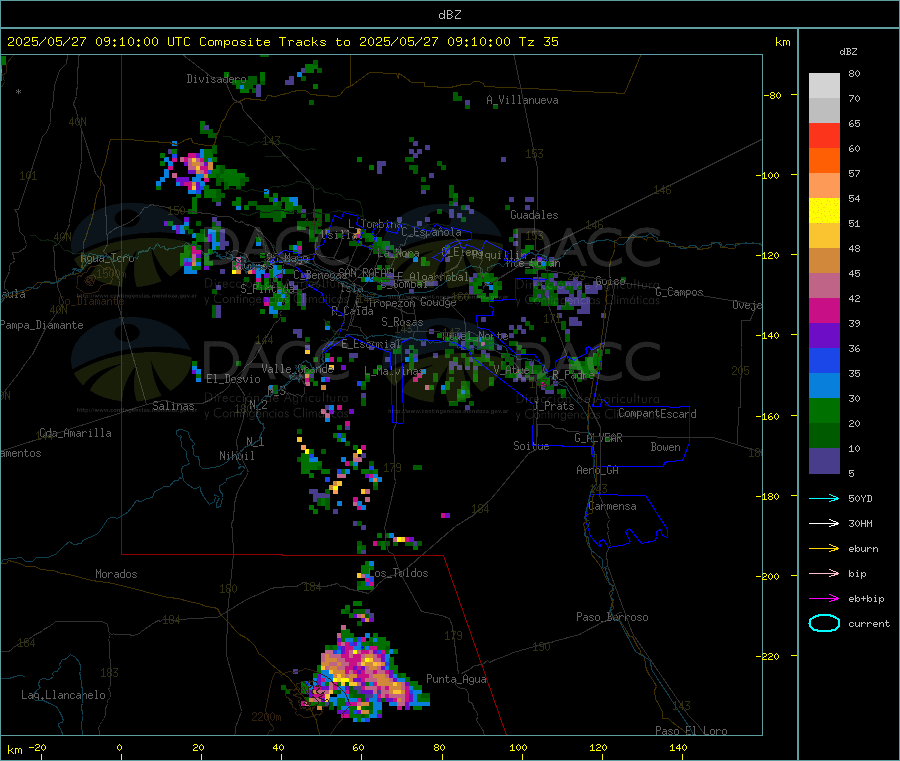Select the bright green swatch between 30 and 20
Image resolution: width=900 pixels, height=761 pixels.
[824, 410]
